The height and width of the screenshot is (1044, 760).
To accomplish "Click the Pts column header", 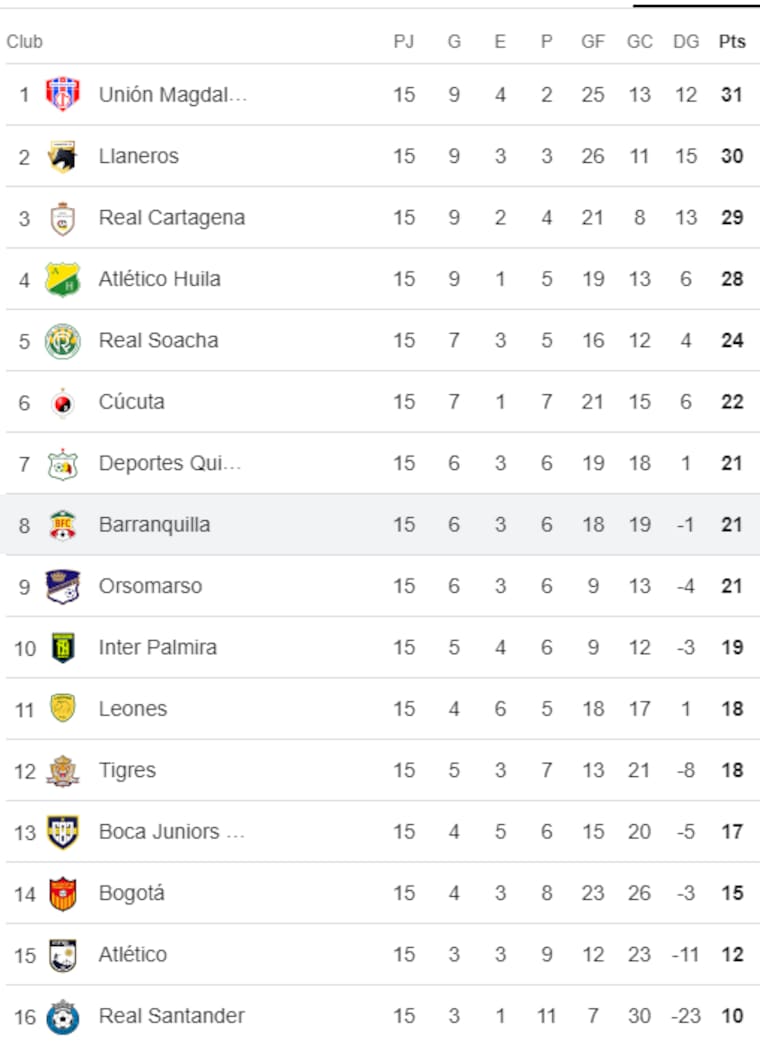I will pyautogui.click(x=732, y=42).
